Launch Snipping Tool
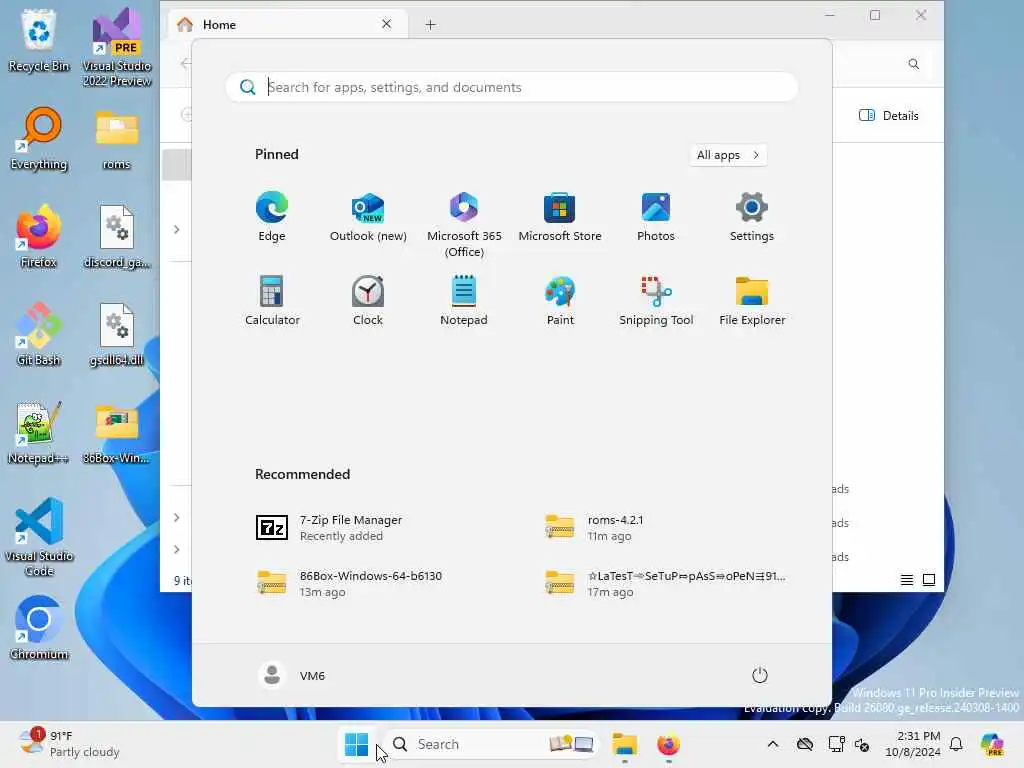1024x768 pixels. [656, 300]
